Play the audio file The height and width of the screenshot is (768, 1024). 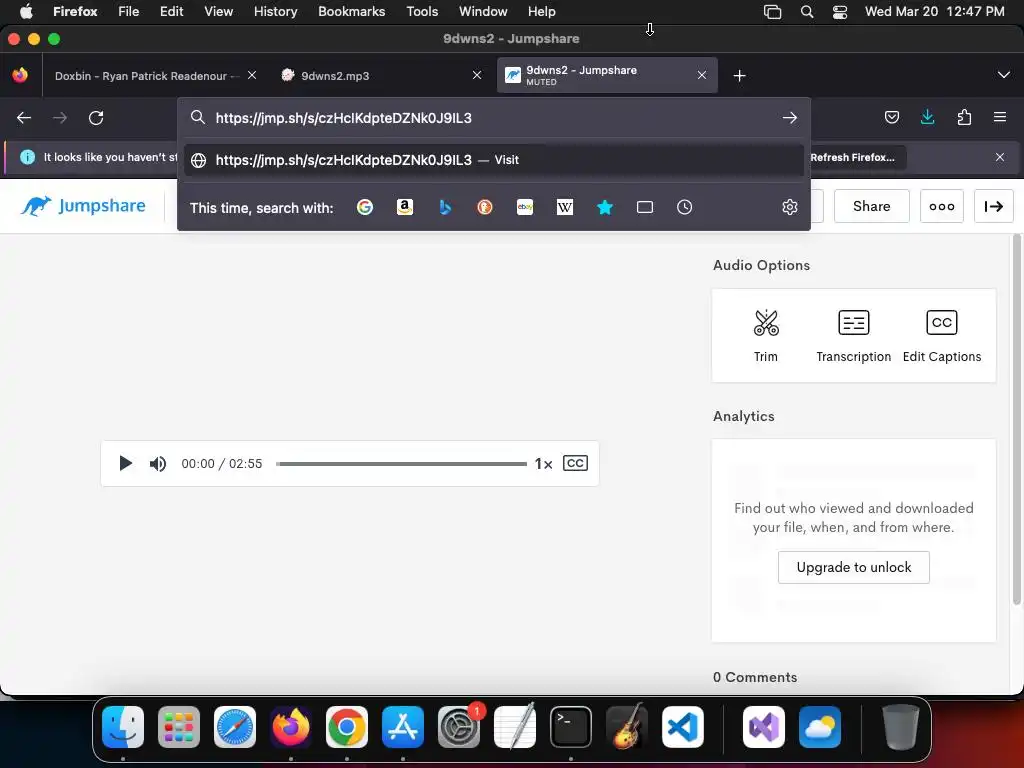[125, 464]
